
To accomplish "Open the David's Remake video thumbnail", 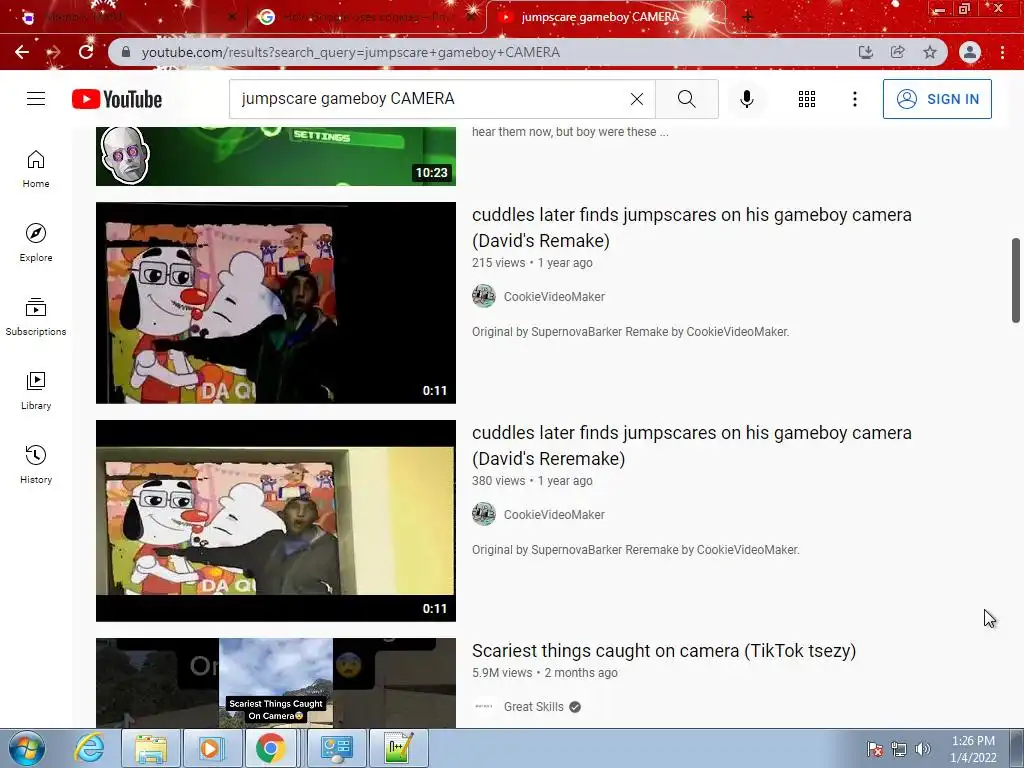I will (x=276, y=302).
